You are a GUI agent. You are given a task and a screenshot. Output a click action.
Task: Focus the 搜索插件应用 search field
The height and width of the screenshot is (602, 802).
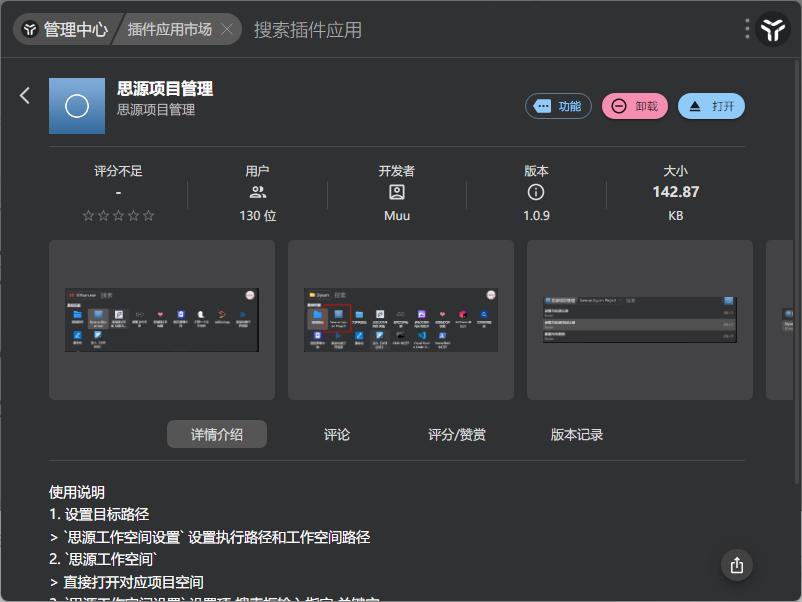[307, 30]
